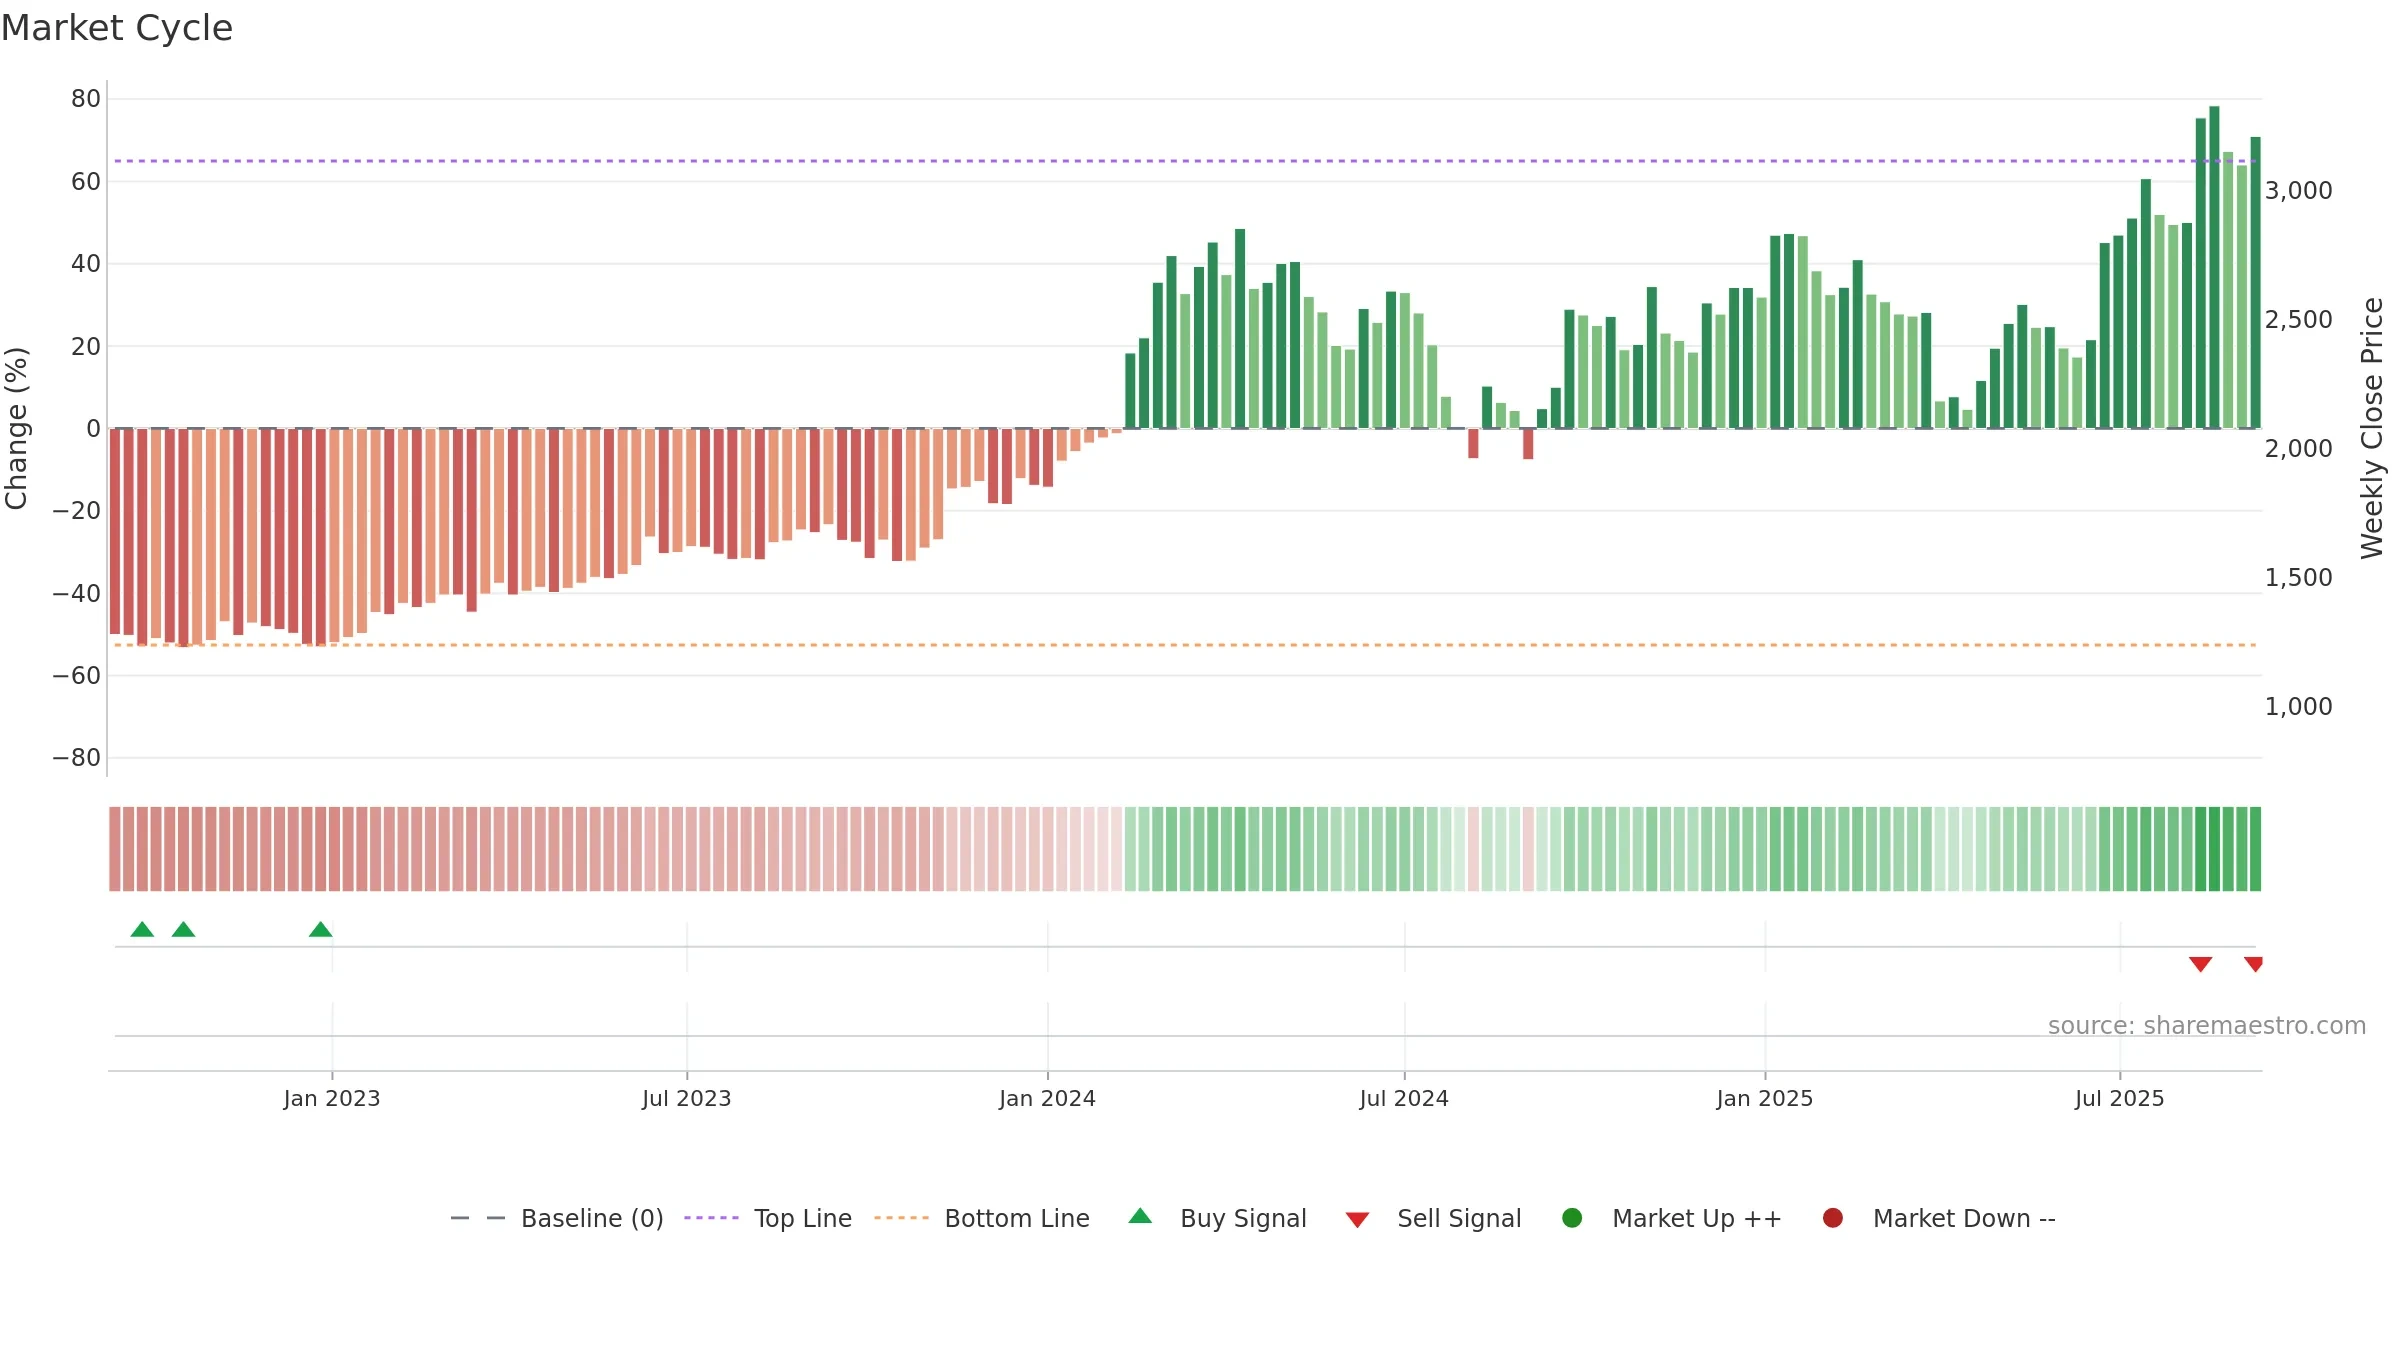The image size is (2400, 1350).
Task: Click the −60 percent axis label
Action: pos(77,675)
